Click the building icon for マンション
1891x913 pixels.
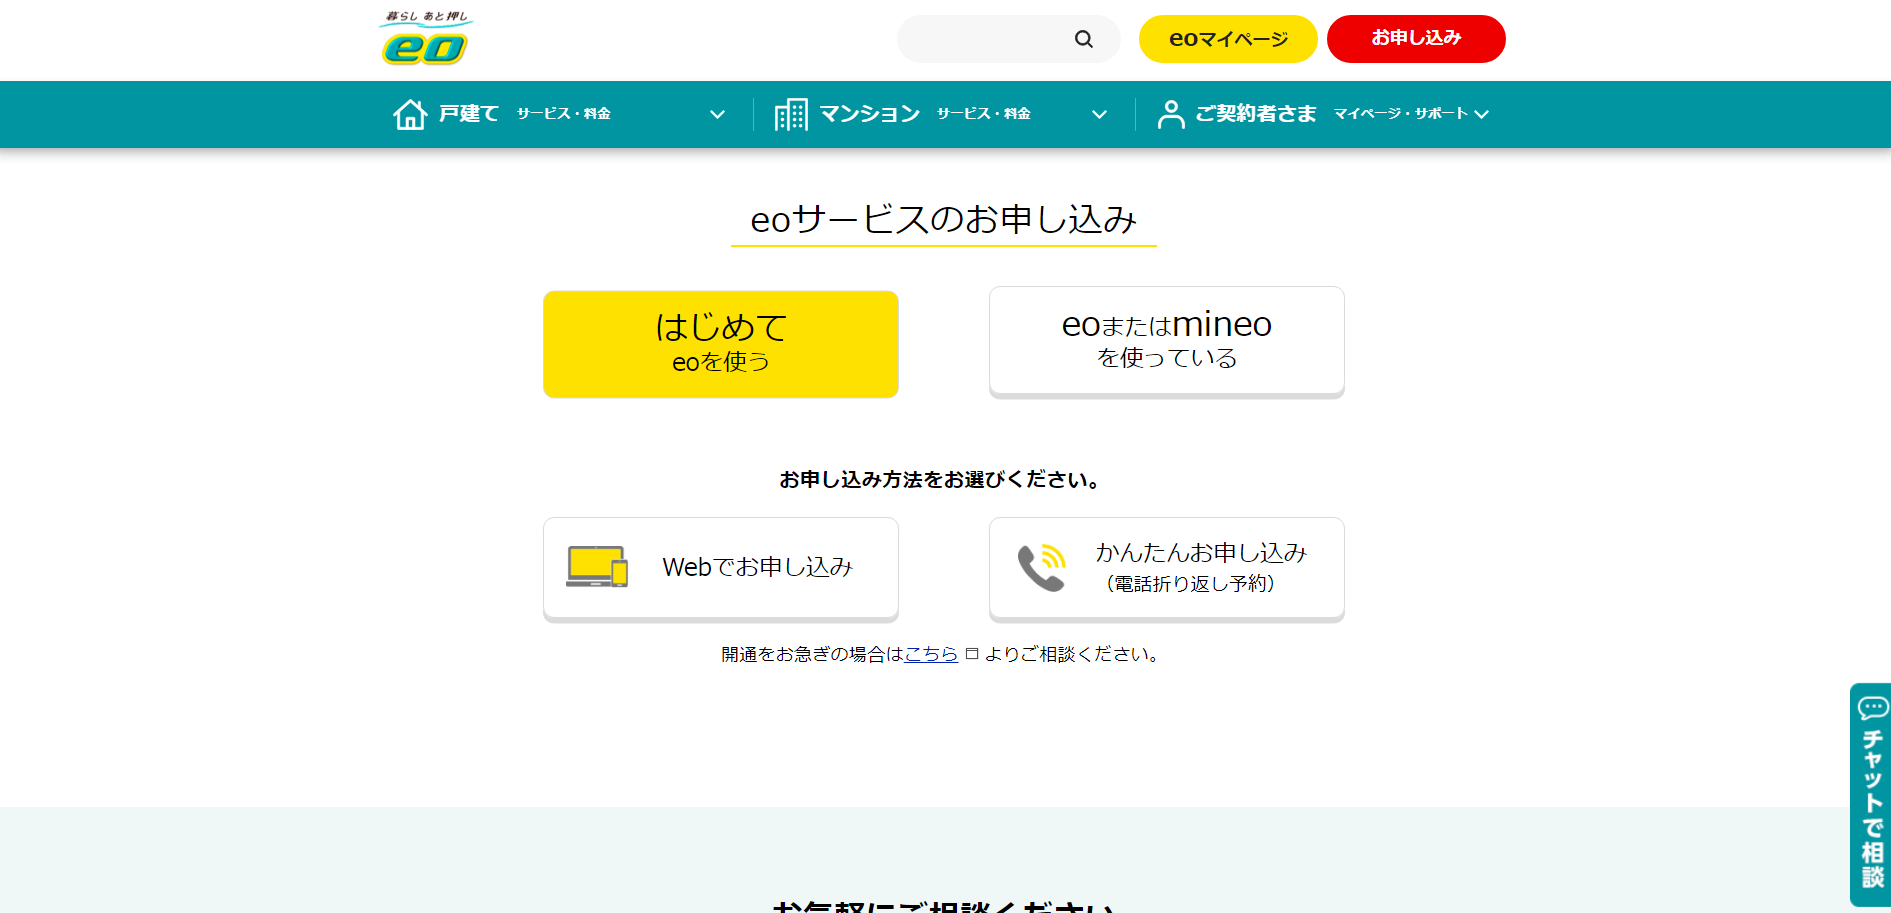tap(791, 114)
